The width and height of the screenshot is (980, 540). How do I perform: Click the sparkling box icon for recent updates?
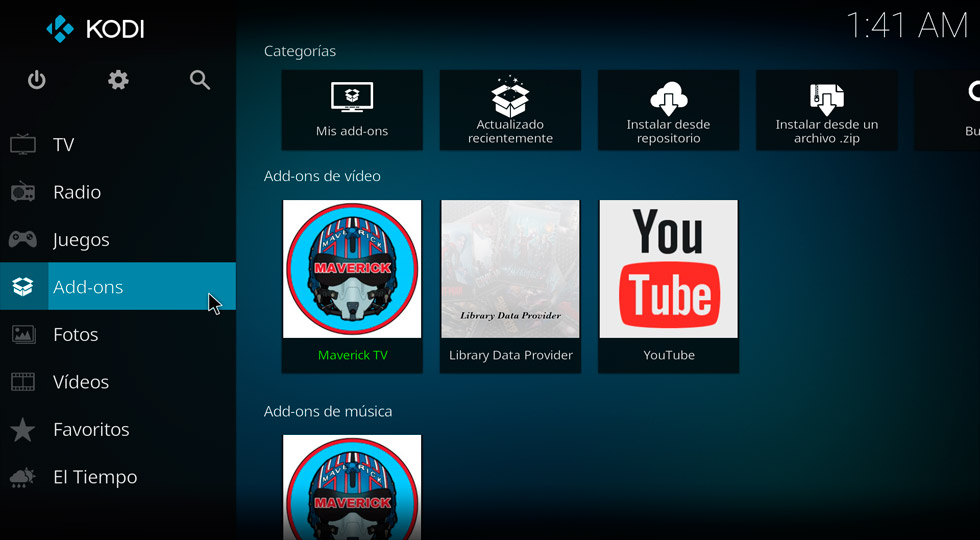510,97
